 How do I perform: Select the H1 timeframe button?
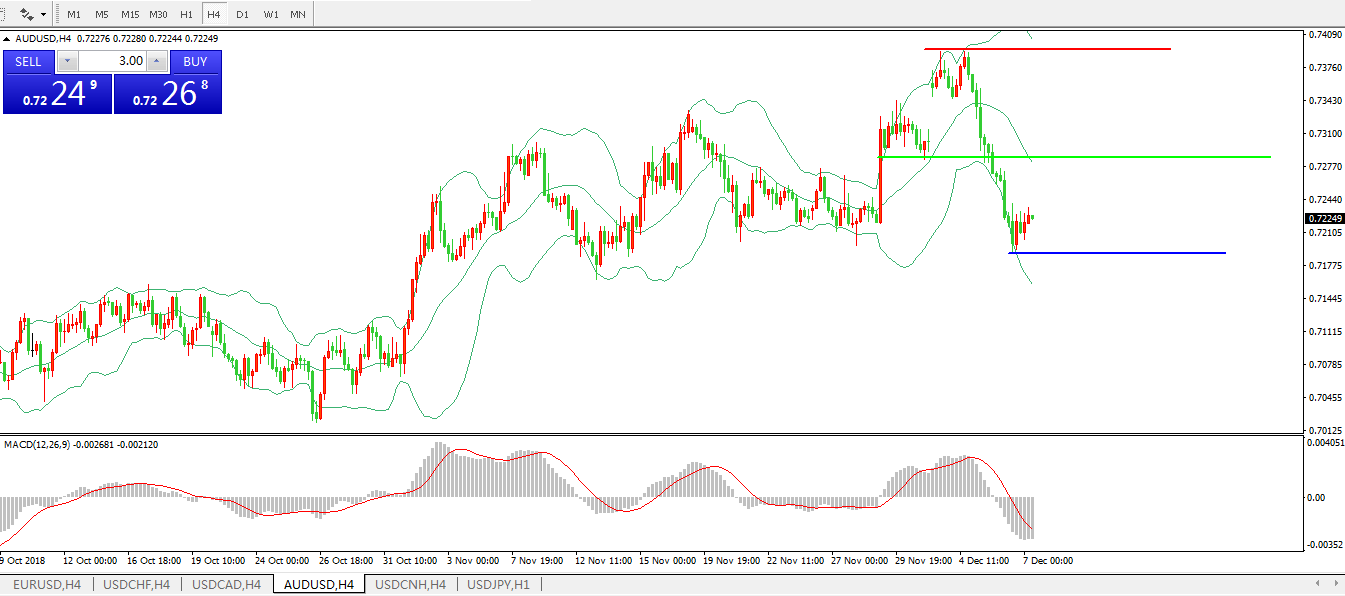tap(186, 15)
